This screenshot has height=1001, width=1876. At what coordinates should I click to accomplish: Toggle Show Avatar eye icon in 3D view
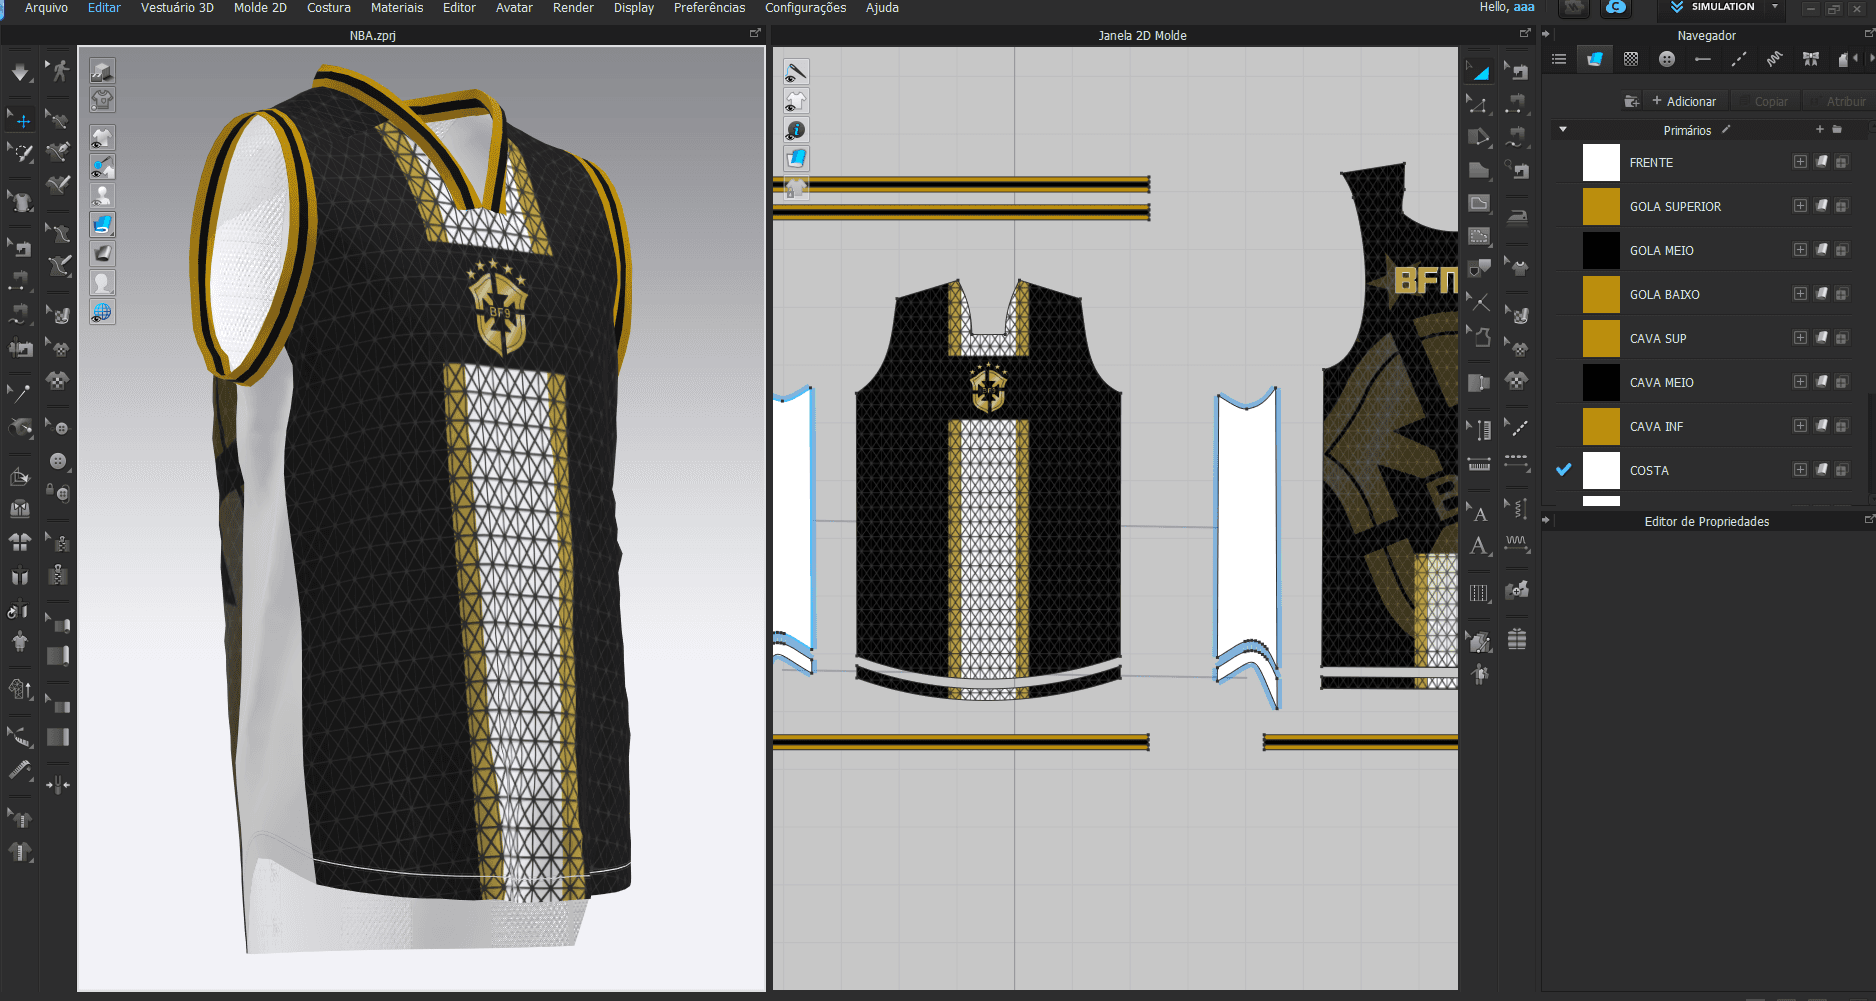point(102,195)
